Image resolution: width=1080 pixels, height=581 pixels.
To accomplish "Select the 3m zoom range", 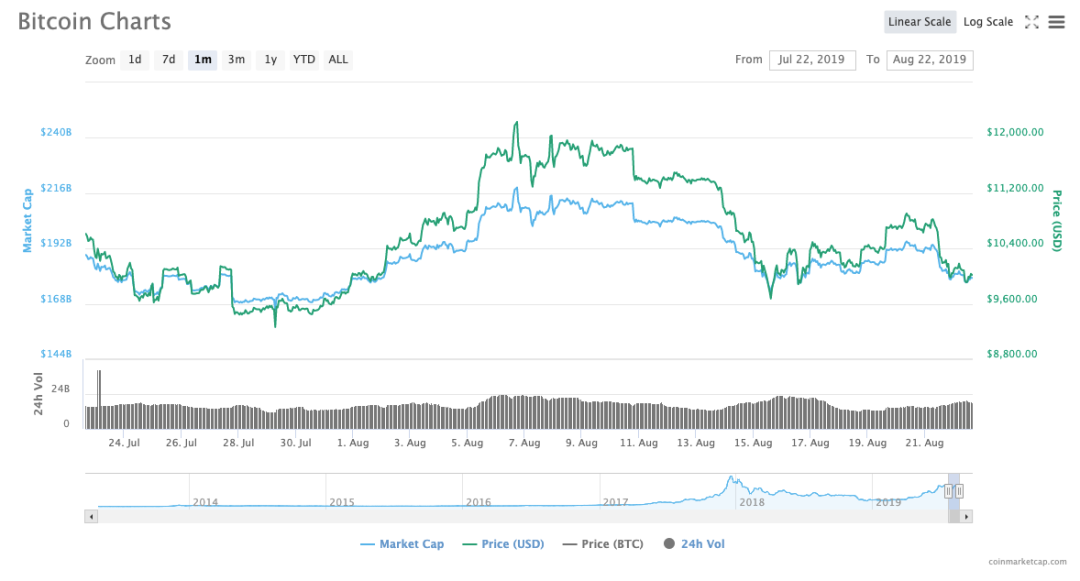I will click(x=236, y=60).
